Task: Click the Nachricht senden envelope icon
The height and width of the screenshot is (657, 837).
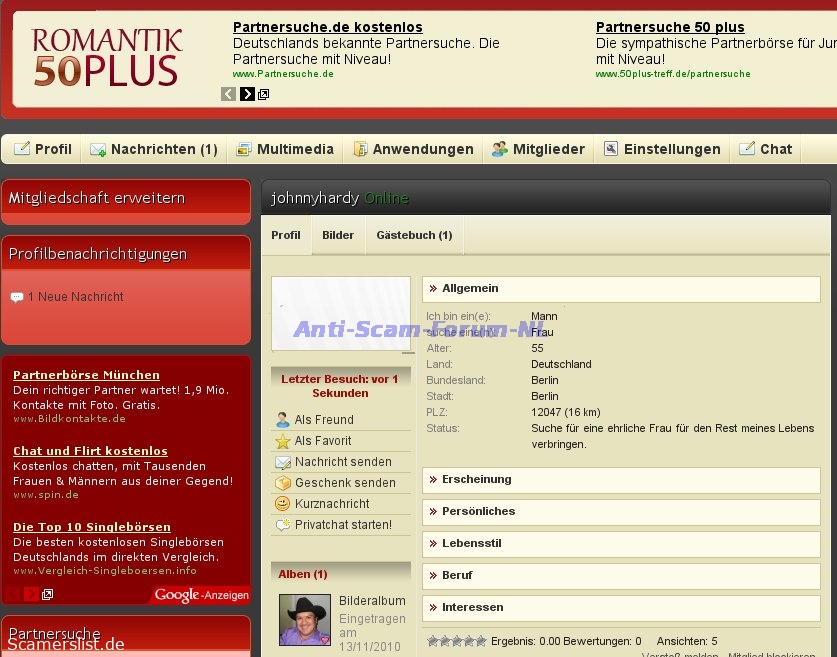Action: coord(283,462)
